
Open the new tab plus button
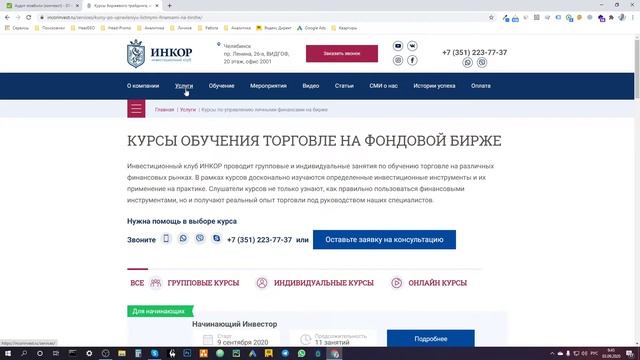tap(169, 6)
